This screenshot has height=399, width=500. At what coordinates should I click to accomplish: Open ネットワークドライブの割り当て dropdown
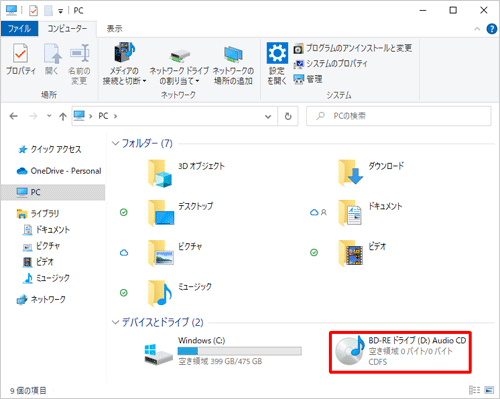click(179, 67)
